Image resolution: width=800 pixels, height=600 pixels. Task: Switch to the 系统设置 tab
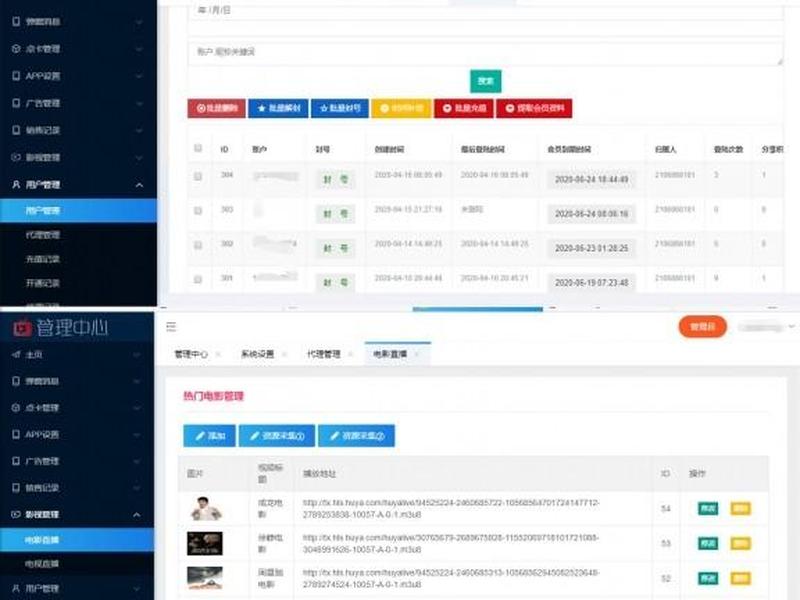[257, 354]
